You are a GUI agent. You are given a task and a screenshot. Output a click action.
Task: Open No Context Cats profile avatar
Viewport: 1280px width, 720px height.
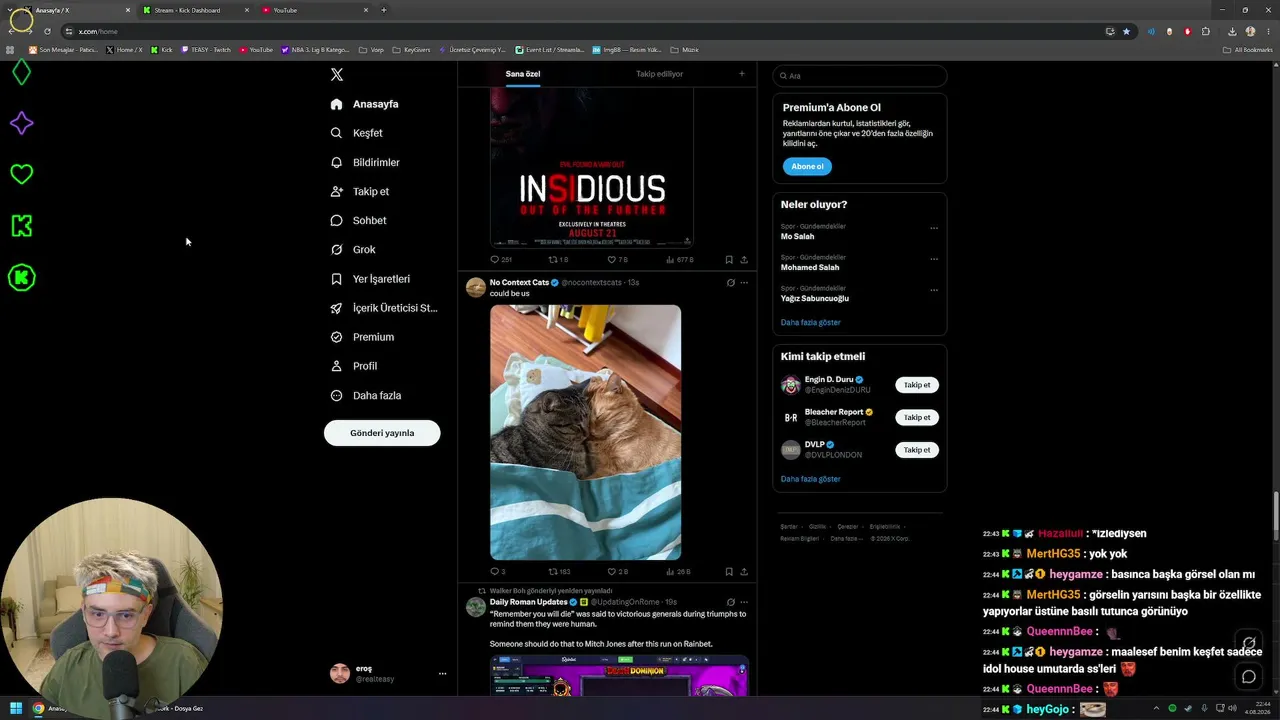tap(476, 288)
